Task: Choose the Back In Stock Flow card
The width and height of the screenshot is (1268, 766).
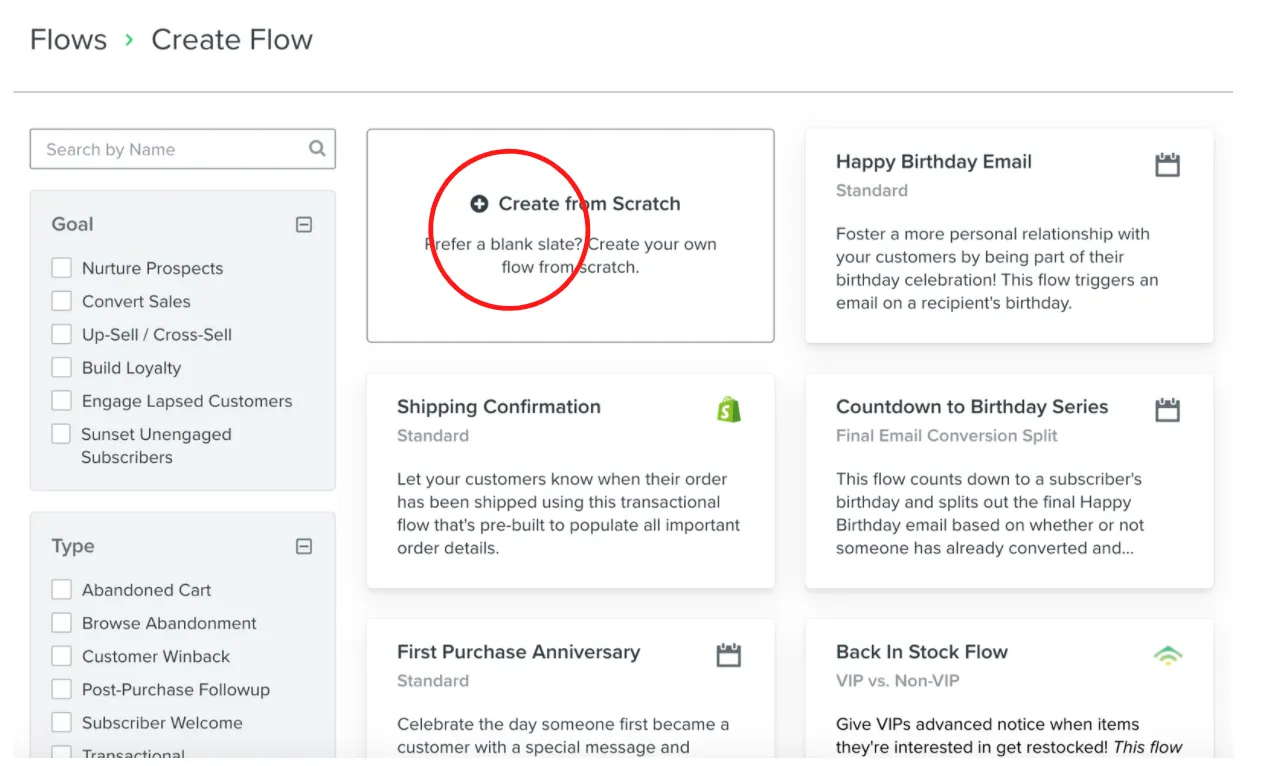Action: pos(921,652)
